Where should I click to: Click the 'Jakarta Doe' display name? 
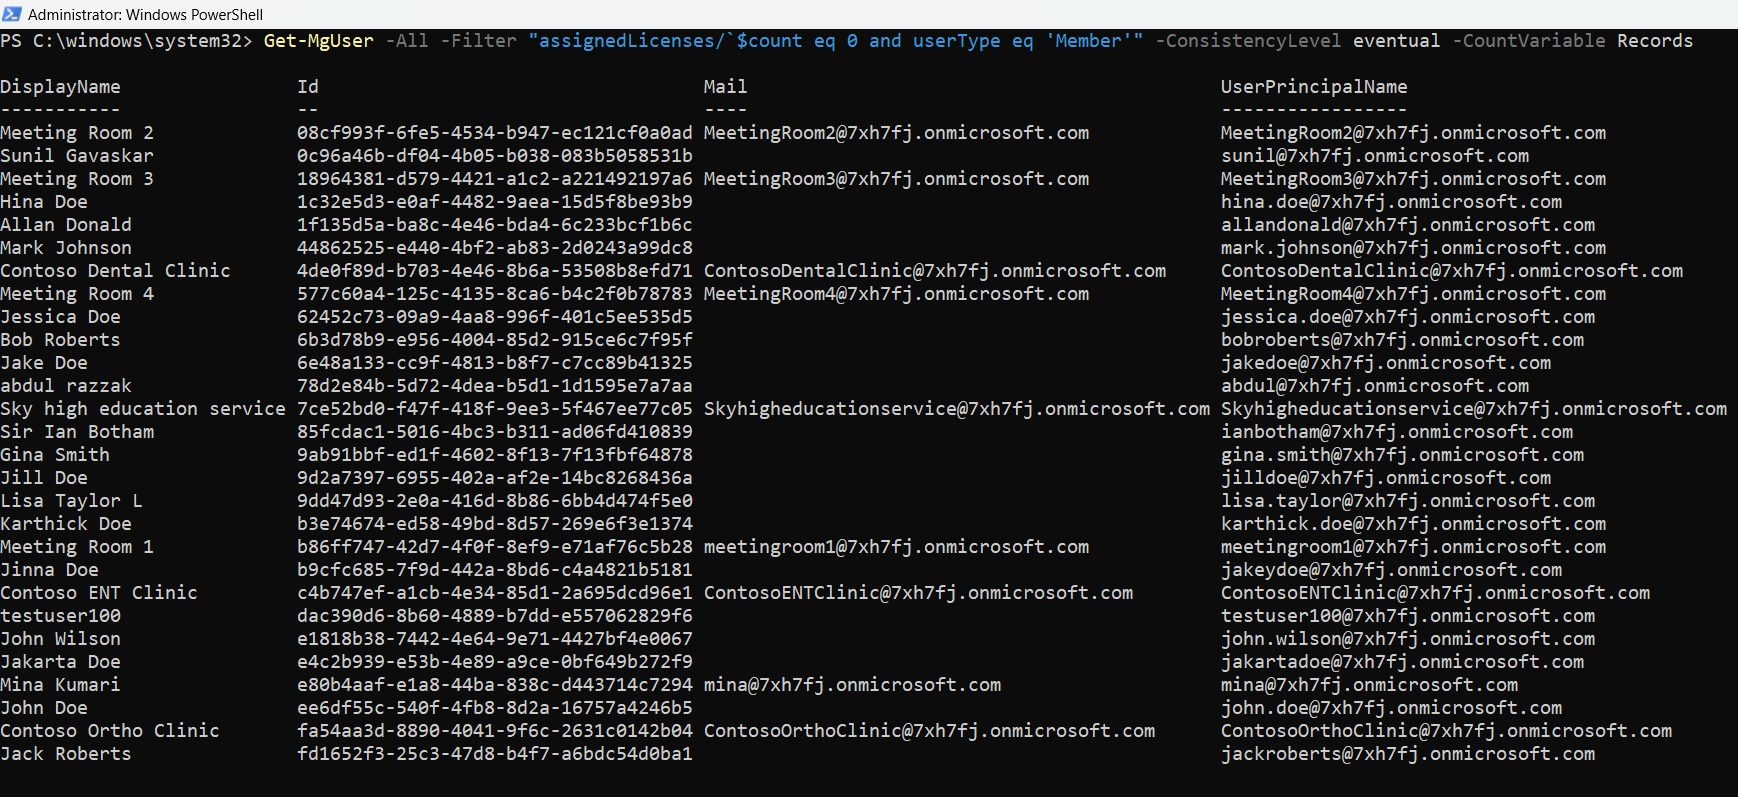pyautogui.click(x=60, y=662)
